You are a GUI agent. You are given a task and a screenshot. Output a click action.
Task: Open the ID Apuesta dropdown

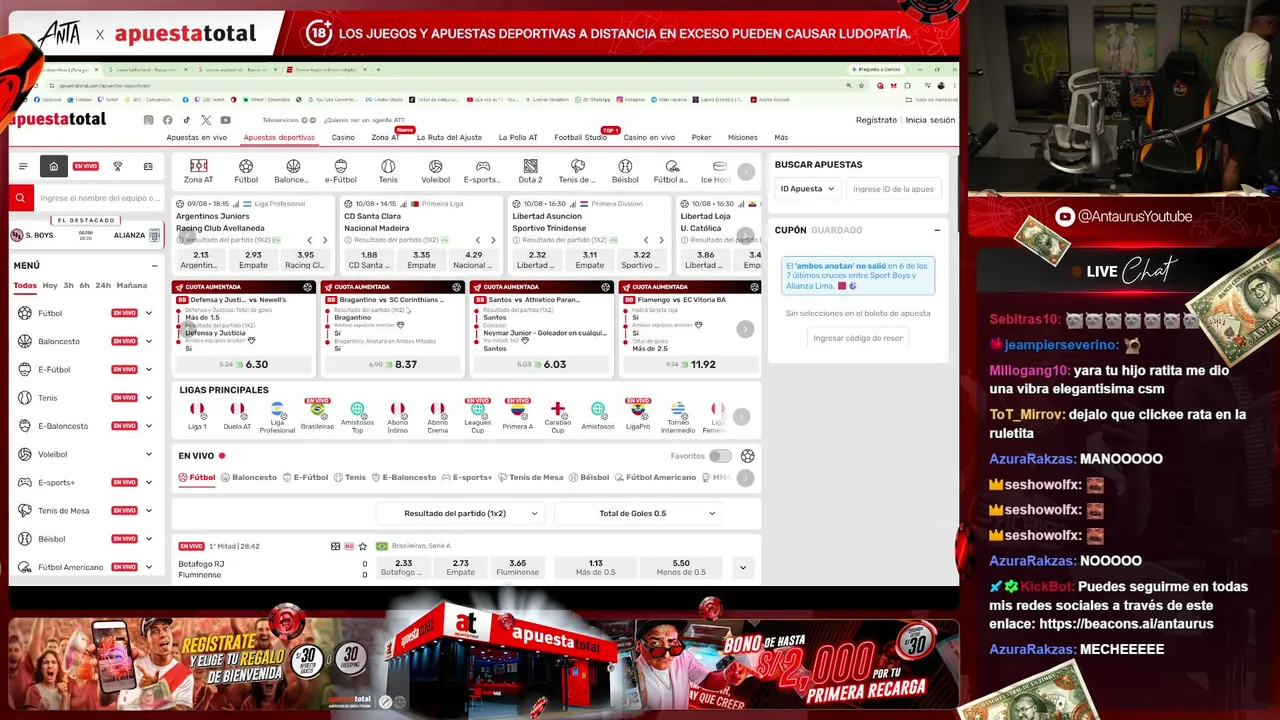(806, 188)
